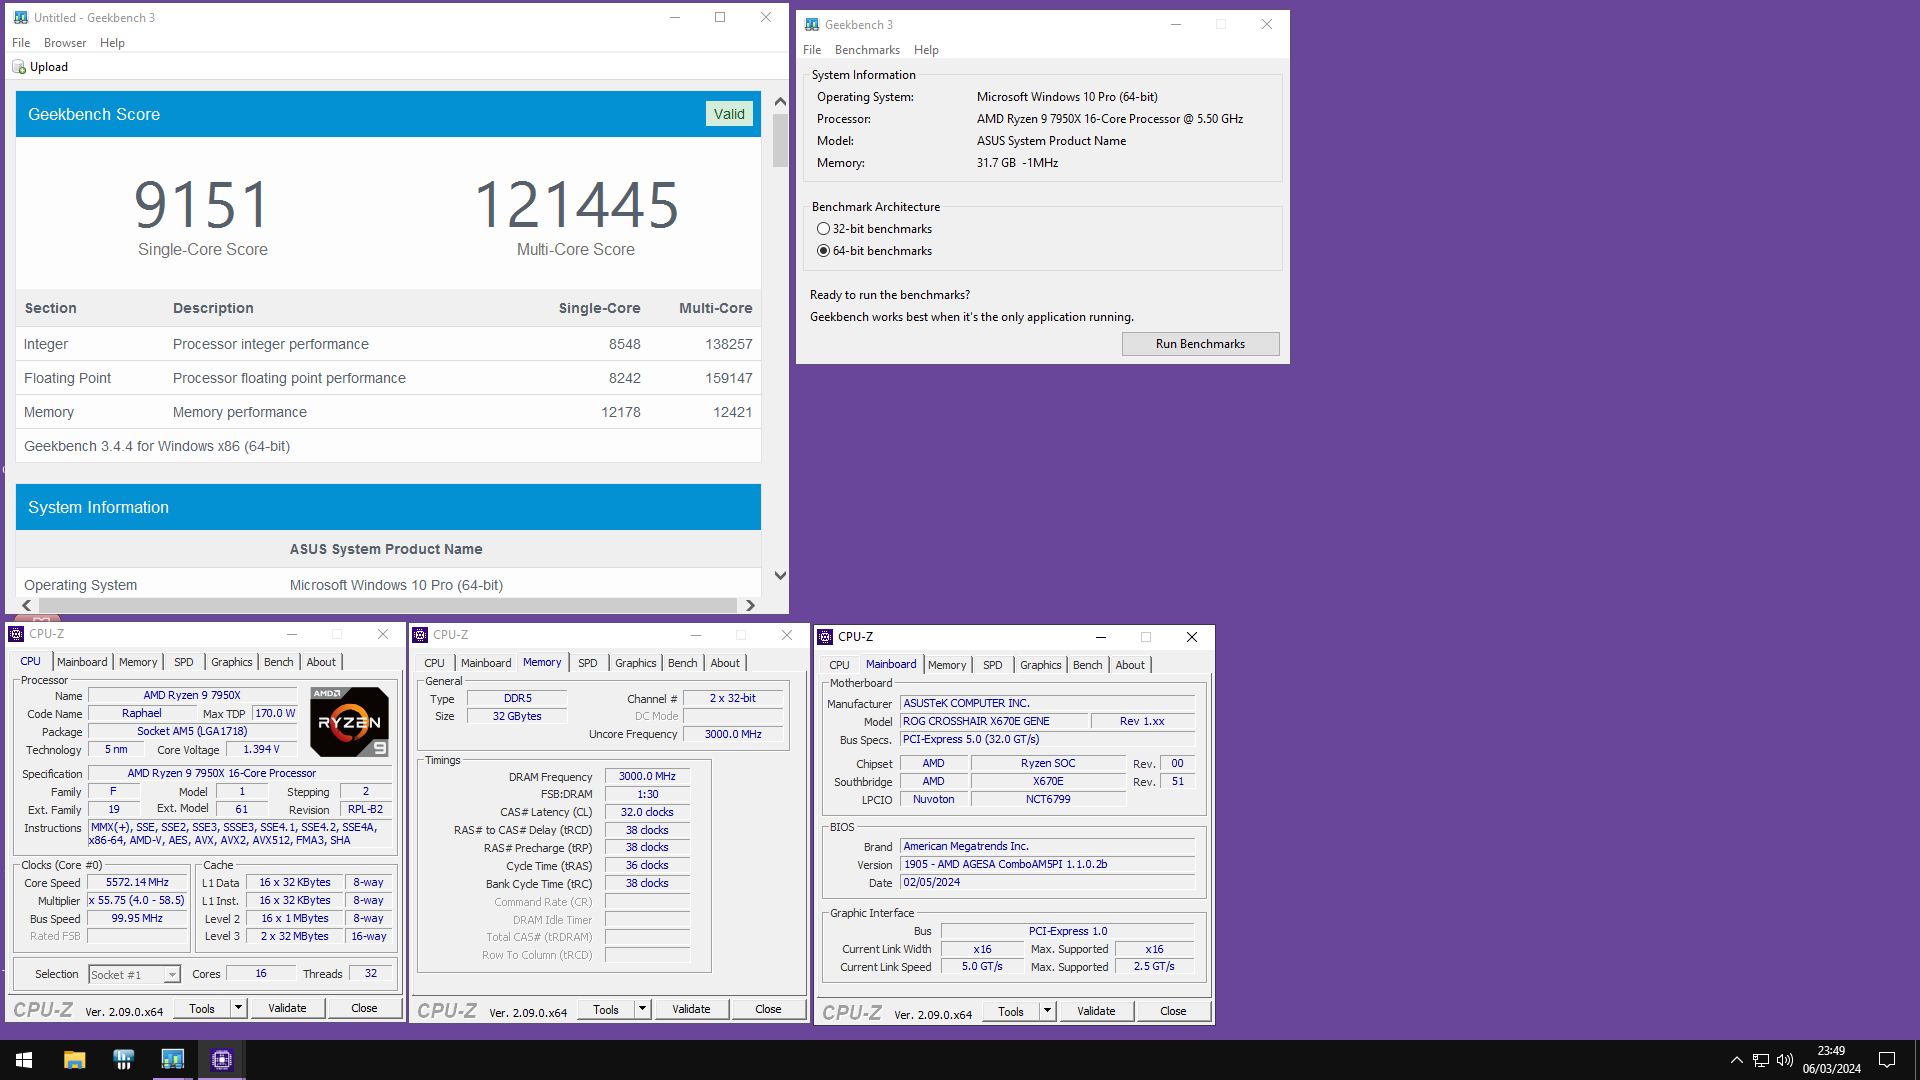Switch to SPD tab in first CPU-Z
Viewport: 1920px width, 1080px height.
tap(183, 662)
